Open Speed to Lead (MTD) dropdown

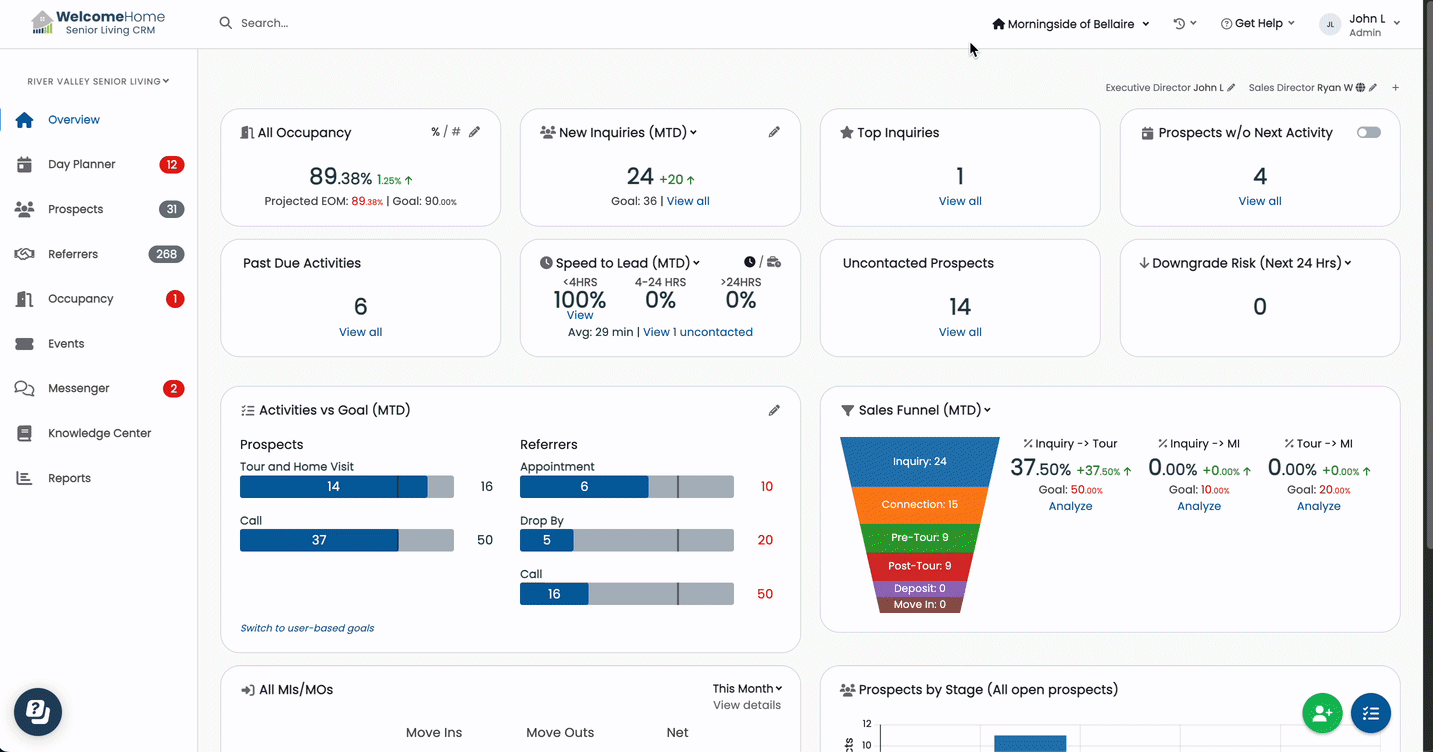pos(628,263)
